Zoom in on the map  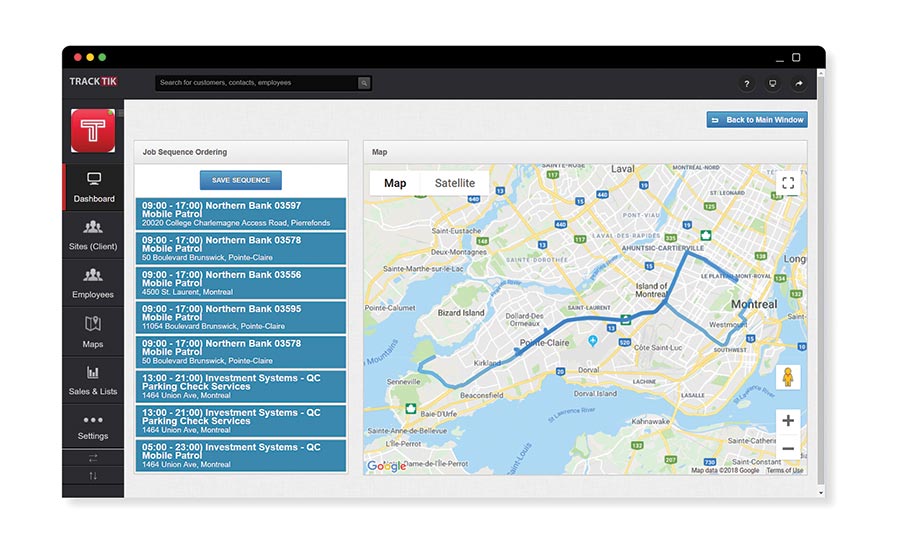788,421
